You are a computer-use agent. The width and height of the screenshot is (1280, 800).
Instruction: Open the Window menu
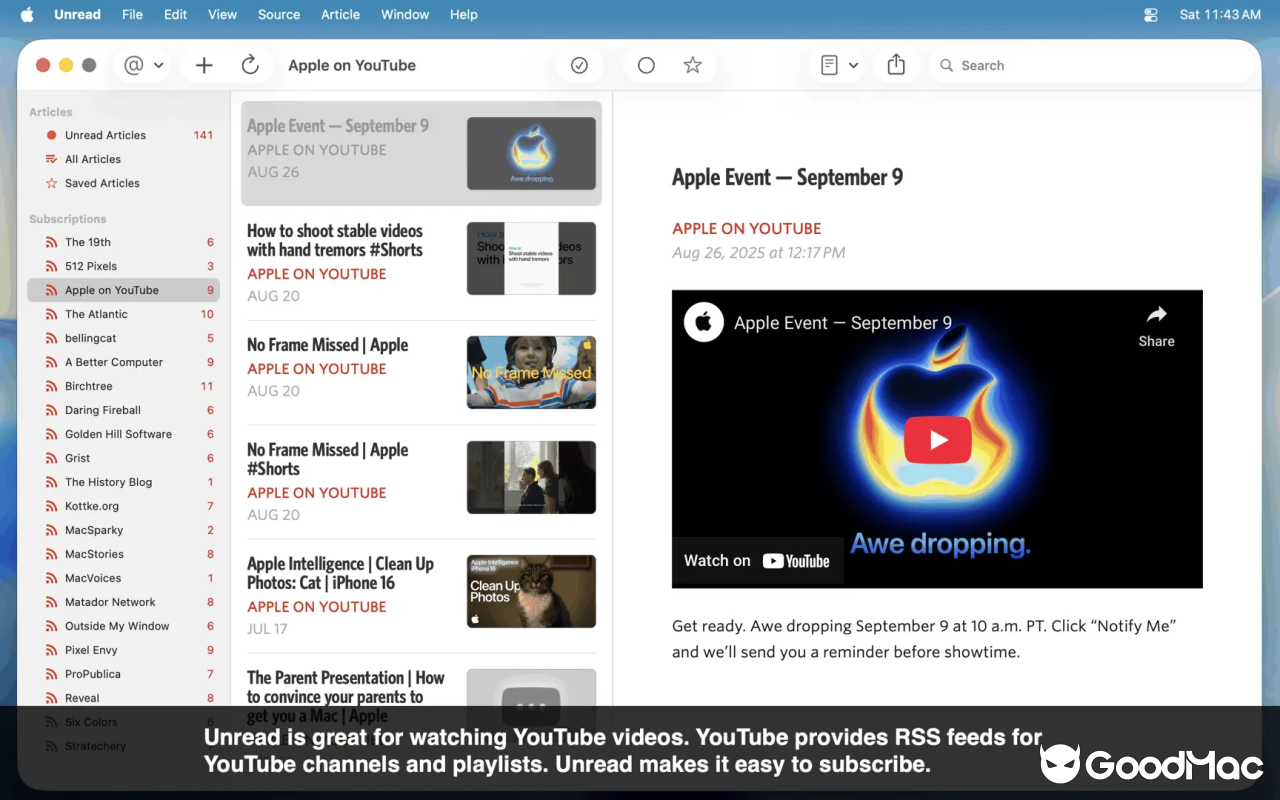405,14
